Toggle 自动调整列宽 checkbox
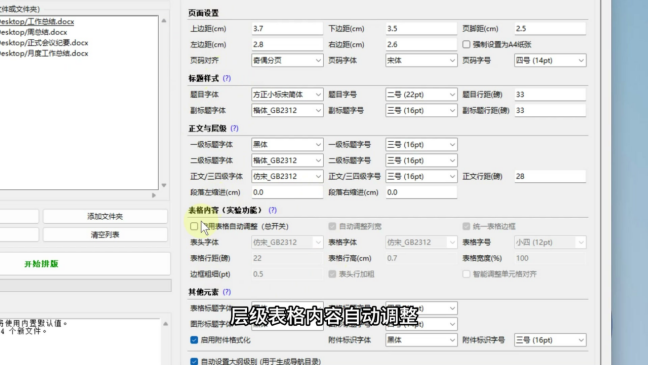648x365 pixels. click(332, 226)
